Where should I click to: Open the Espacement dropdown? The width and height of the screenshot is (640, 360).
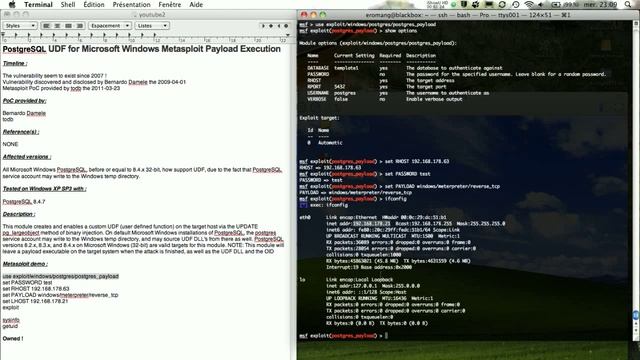109,26
